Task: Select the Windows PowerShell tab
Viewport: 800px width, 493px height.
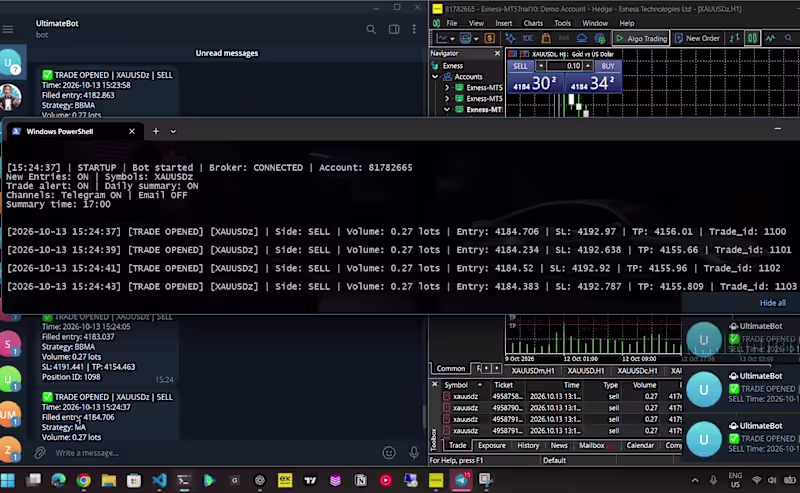Action: click(74, 131)
